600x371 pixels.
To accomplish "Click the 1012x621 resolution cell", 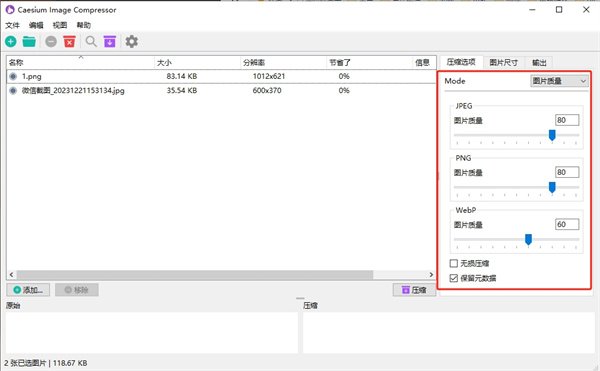I will [x=269, y=76].
